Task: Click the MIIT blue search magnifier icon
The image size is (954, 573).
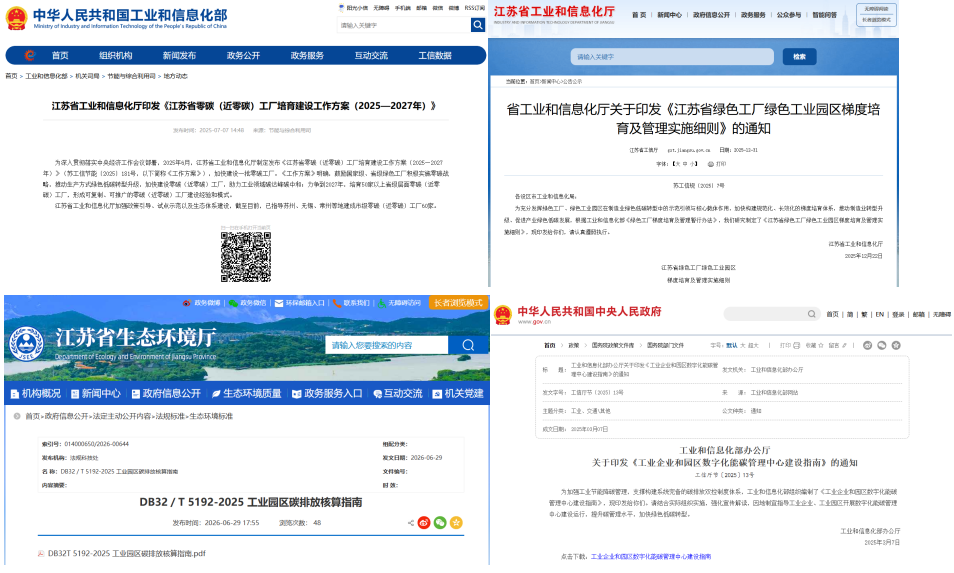Action: tap(478, 25)
